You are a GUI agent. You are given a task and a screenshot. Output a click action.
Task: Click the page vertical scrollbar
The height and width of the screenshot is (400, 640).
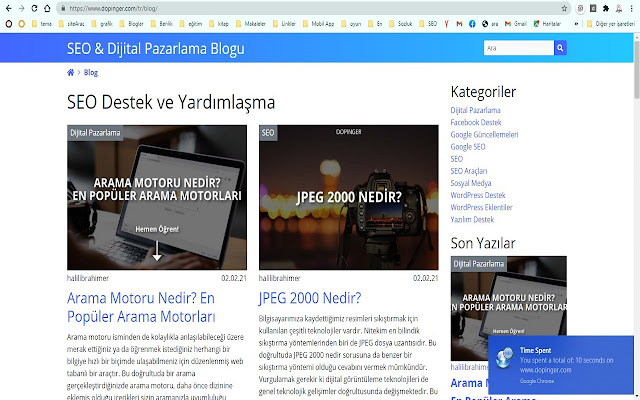pyautogui.click(x=635, y=200)
